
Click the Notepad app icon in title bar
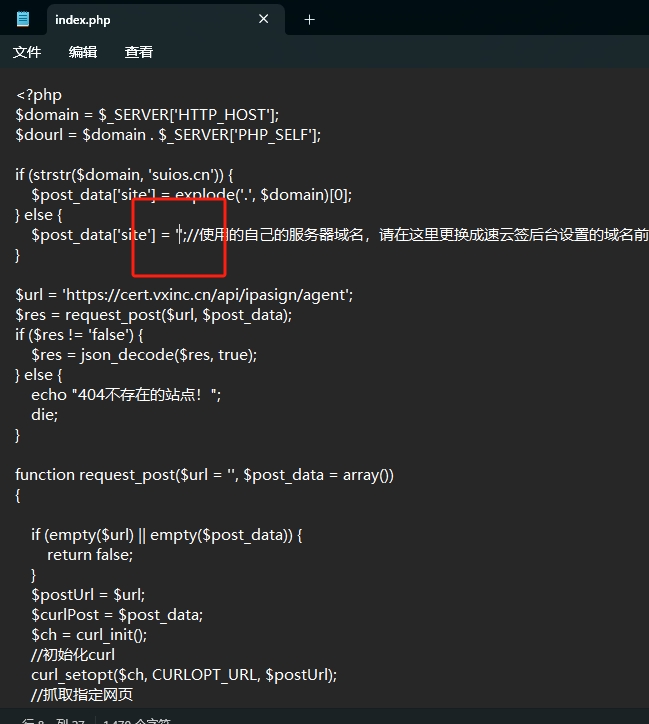click(23, 19)
